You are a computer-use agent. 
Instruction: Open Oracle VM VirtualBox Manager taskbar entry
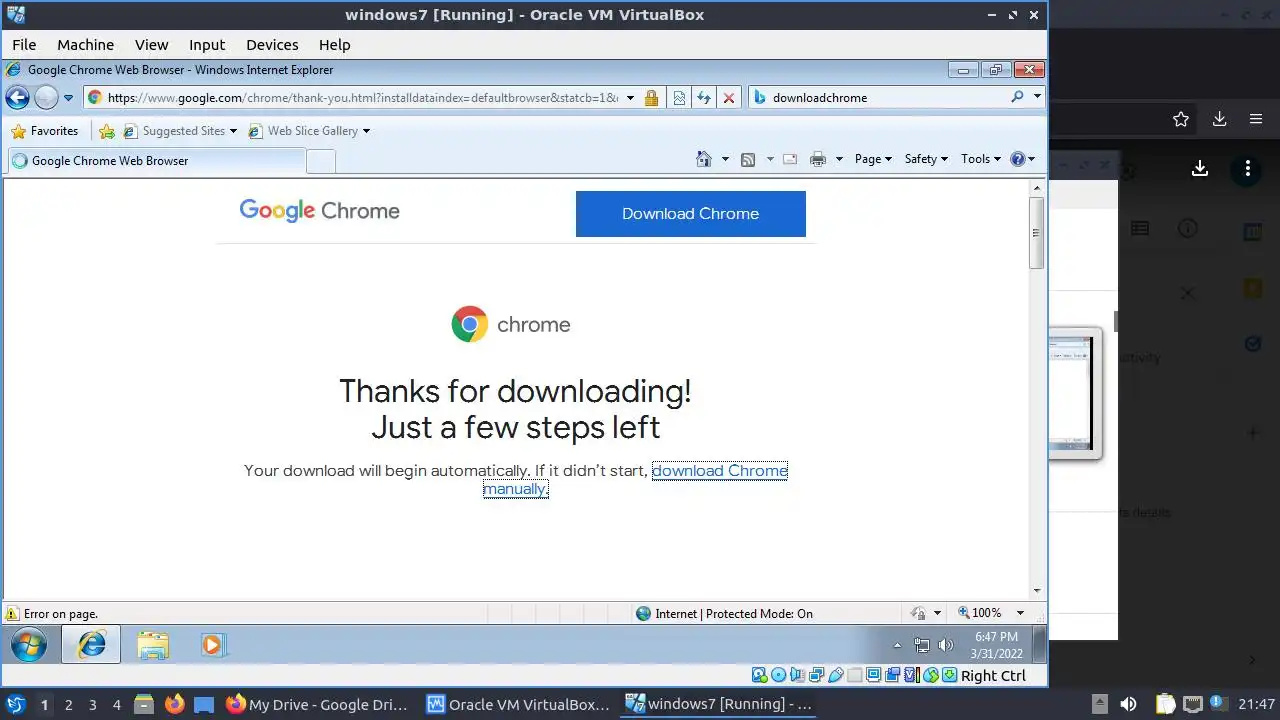point(518,704)
